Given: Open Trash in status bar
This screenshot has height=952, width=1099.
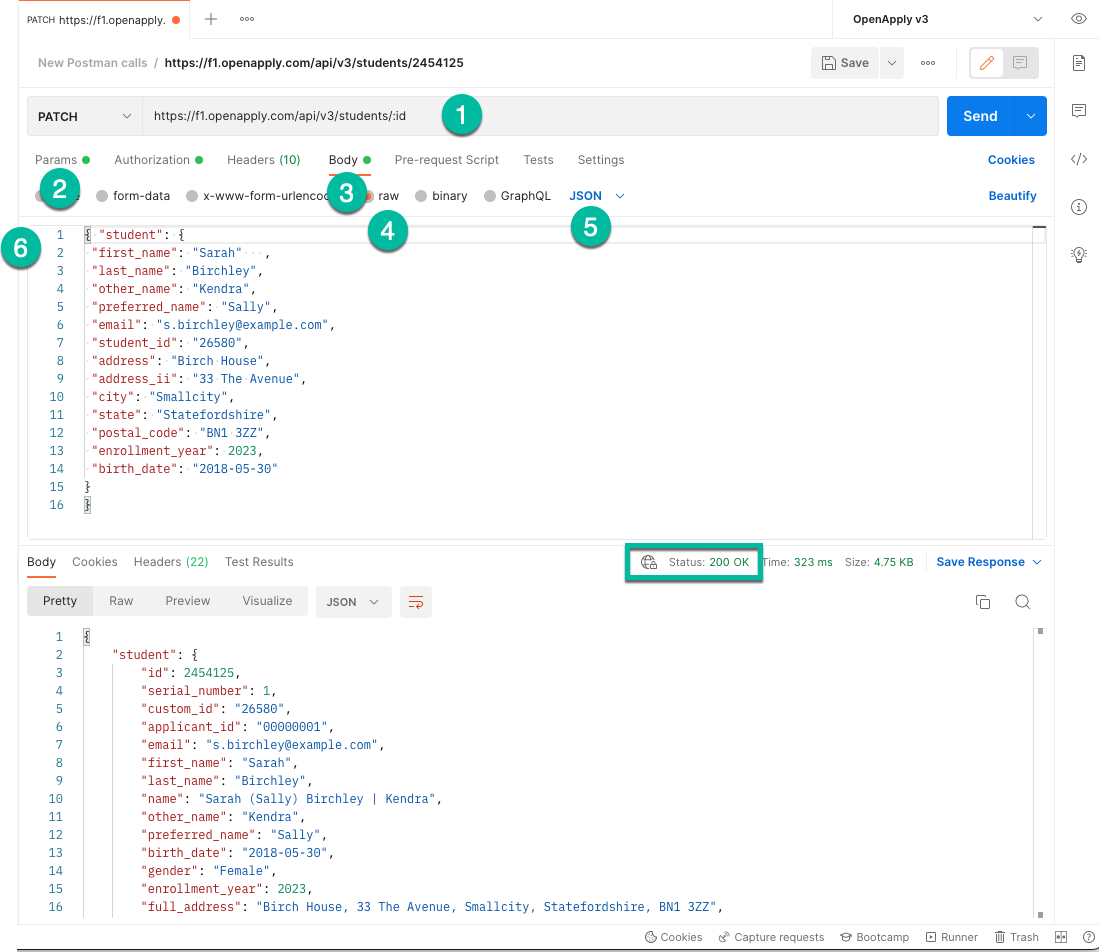Looking at the screenshot, I should (1016, 937).
